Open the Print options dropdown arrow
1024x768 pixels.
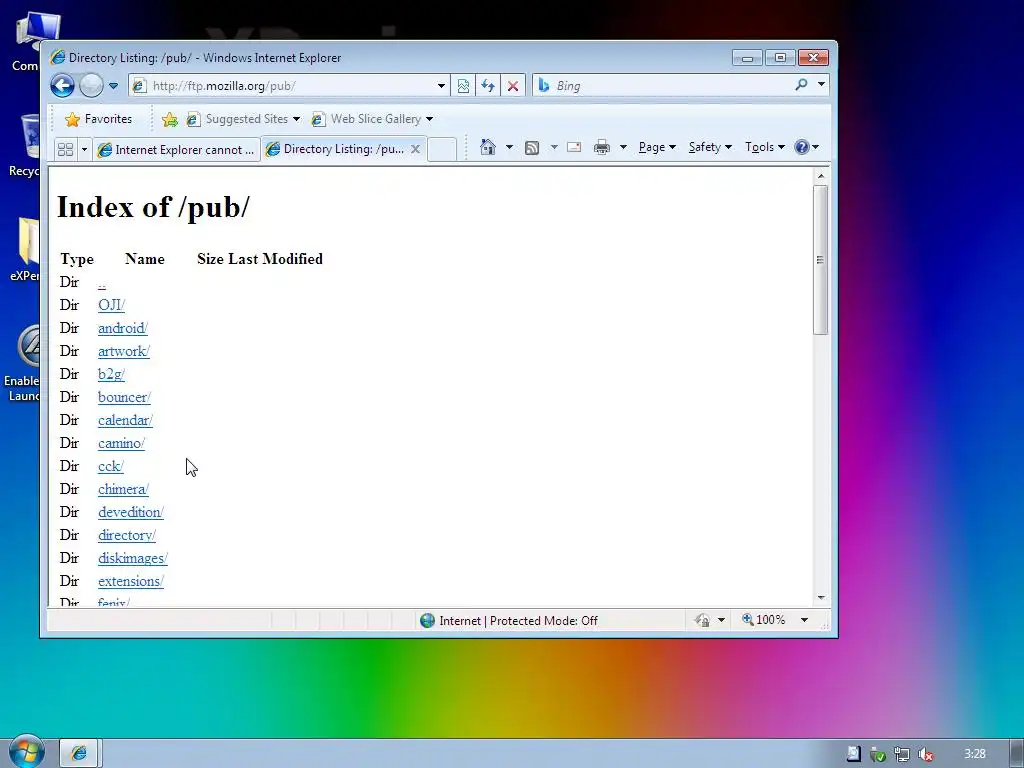tap(623, 147)
